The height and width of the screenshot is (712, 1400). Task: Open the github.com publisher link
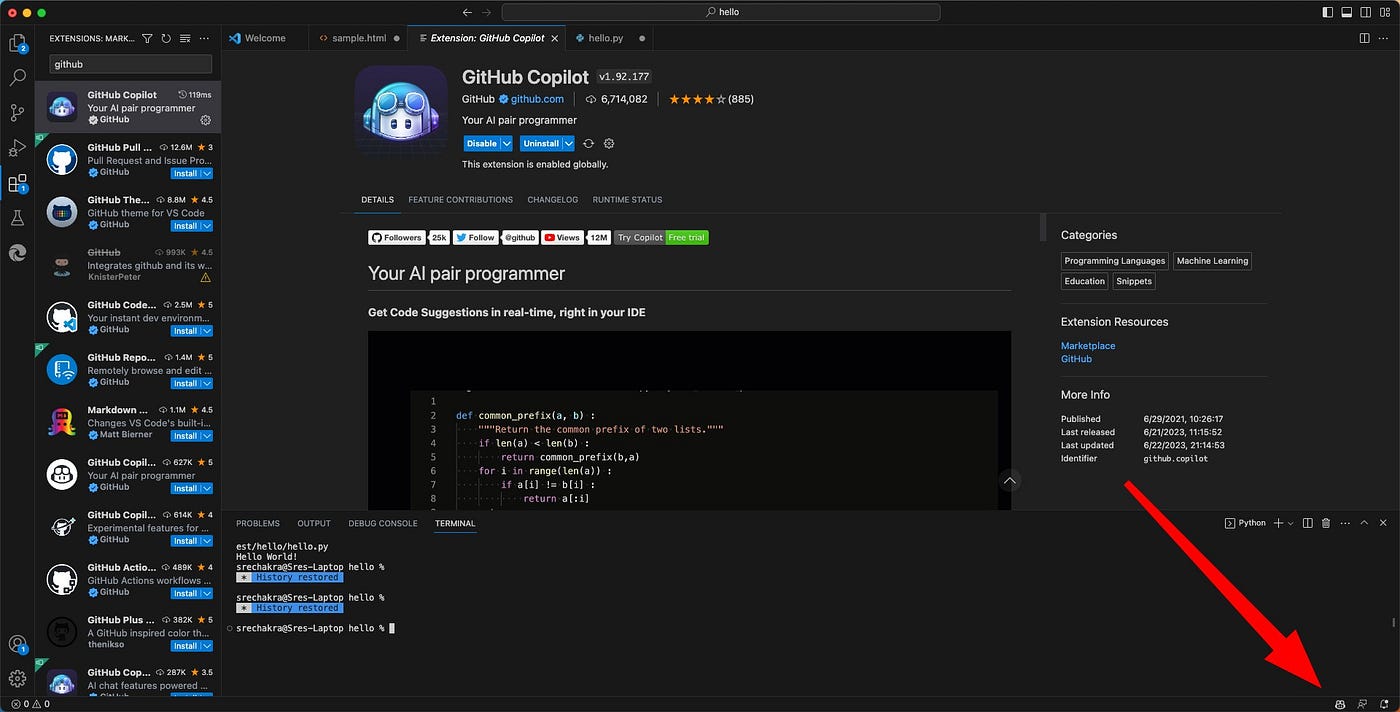[x=537, y=99]
